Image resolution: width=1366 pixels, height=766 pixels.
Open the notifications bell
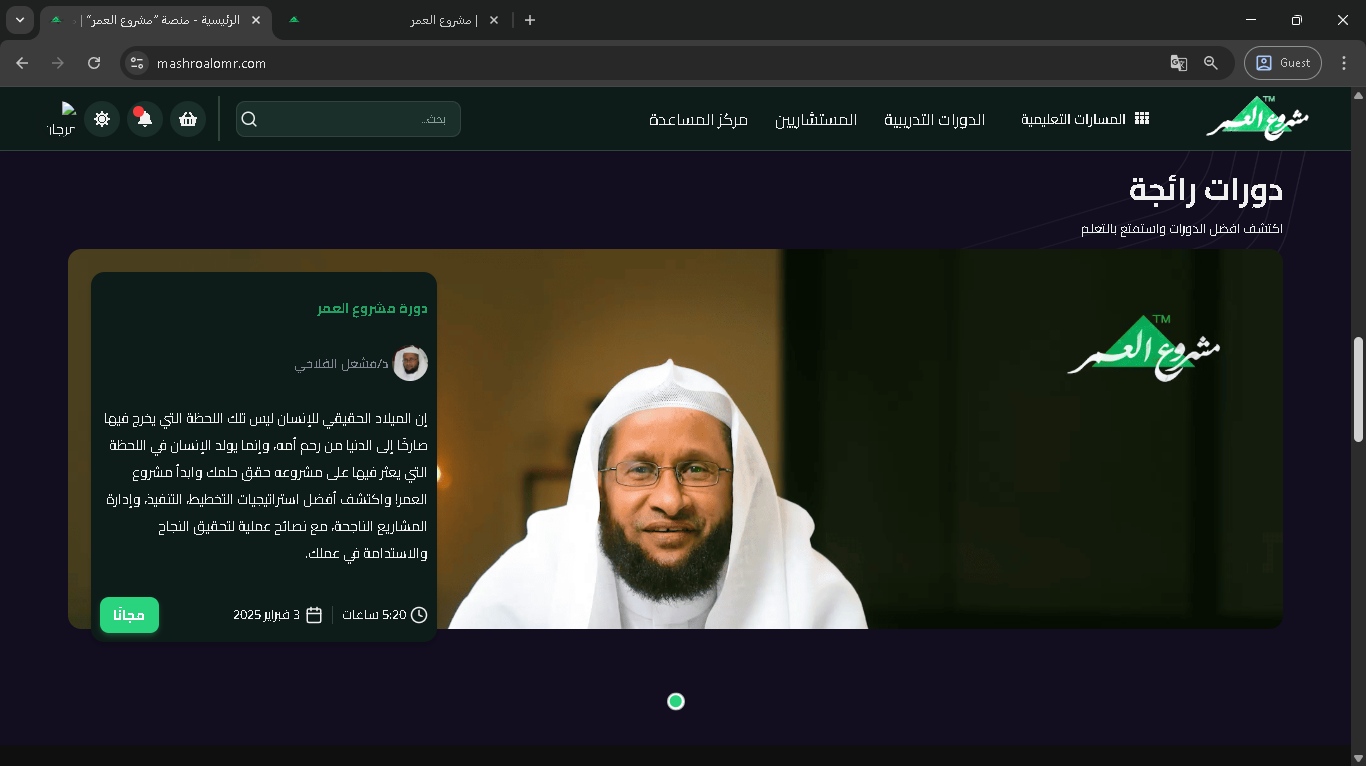(145, 119)
